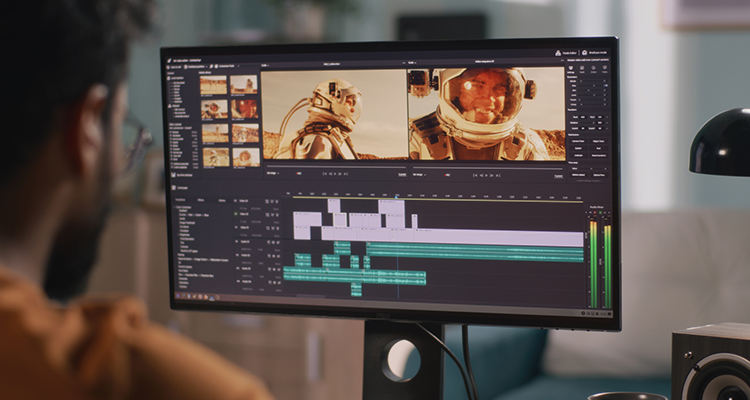
Task: Jump to end in the right viewer
Action: click(497, 176)
